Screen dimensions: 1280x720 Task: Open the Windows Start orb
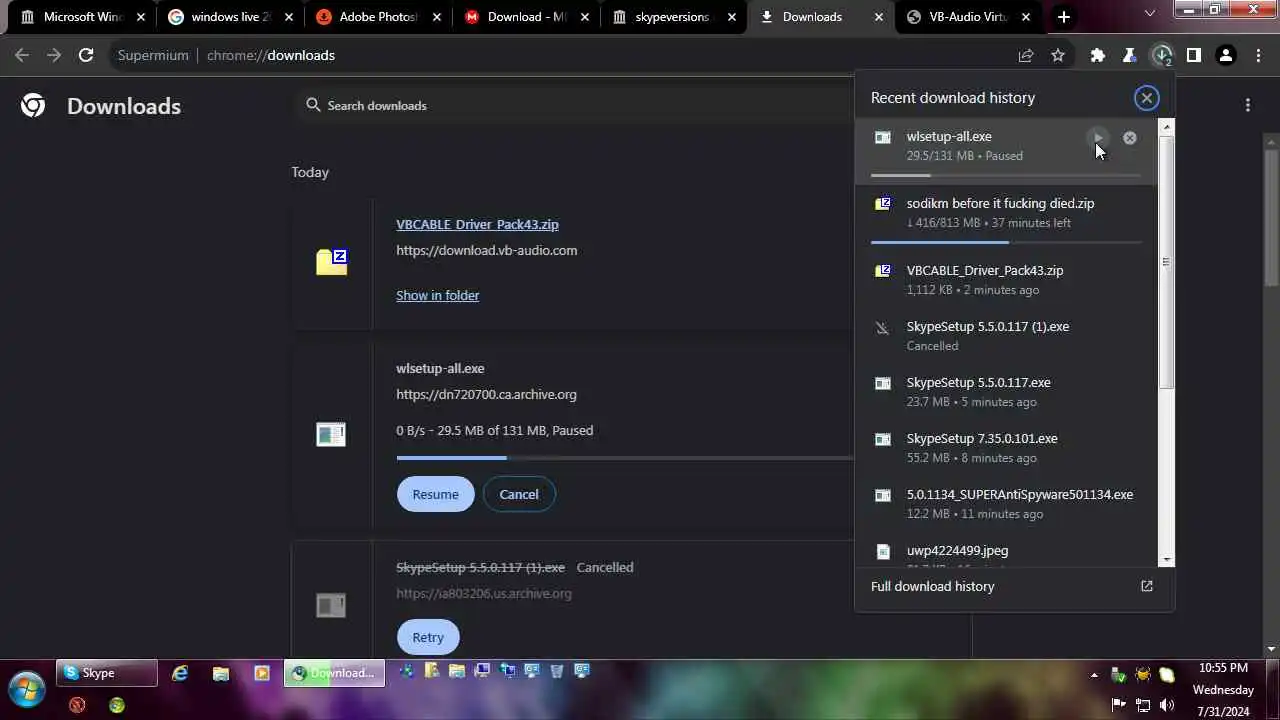[27, 690]
